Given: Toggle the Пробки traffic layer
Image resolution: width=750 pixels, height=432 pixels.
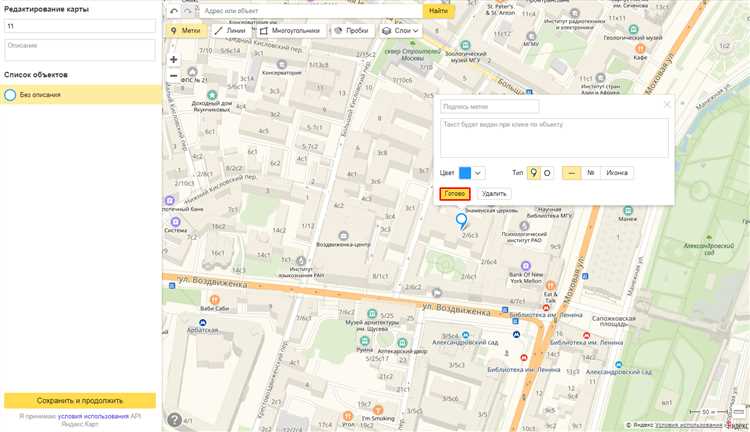Looking at the screenshot, I should pyautogui.click(x=351, y=31).
